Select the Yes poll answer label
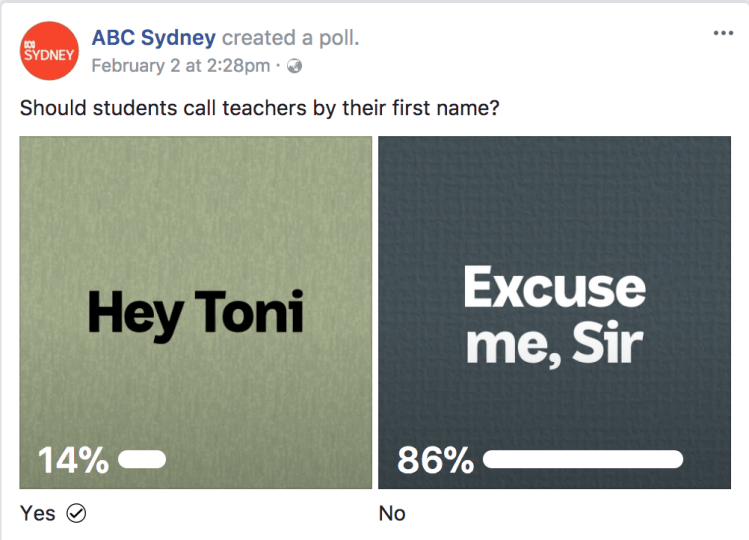 pyautogui.click(x=38, y=513)
